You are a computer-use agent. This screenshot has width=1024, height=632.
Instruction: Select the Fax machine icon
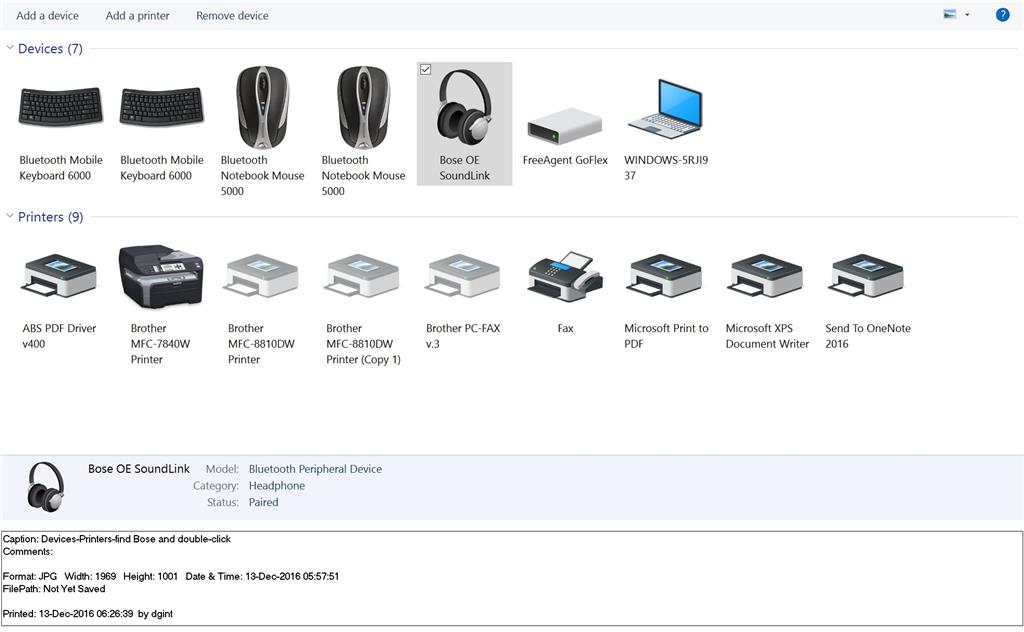click(x=565, y=276)
